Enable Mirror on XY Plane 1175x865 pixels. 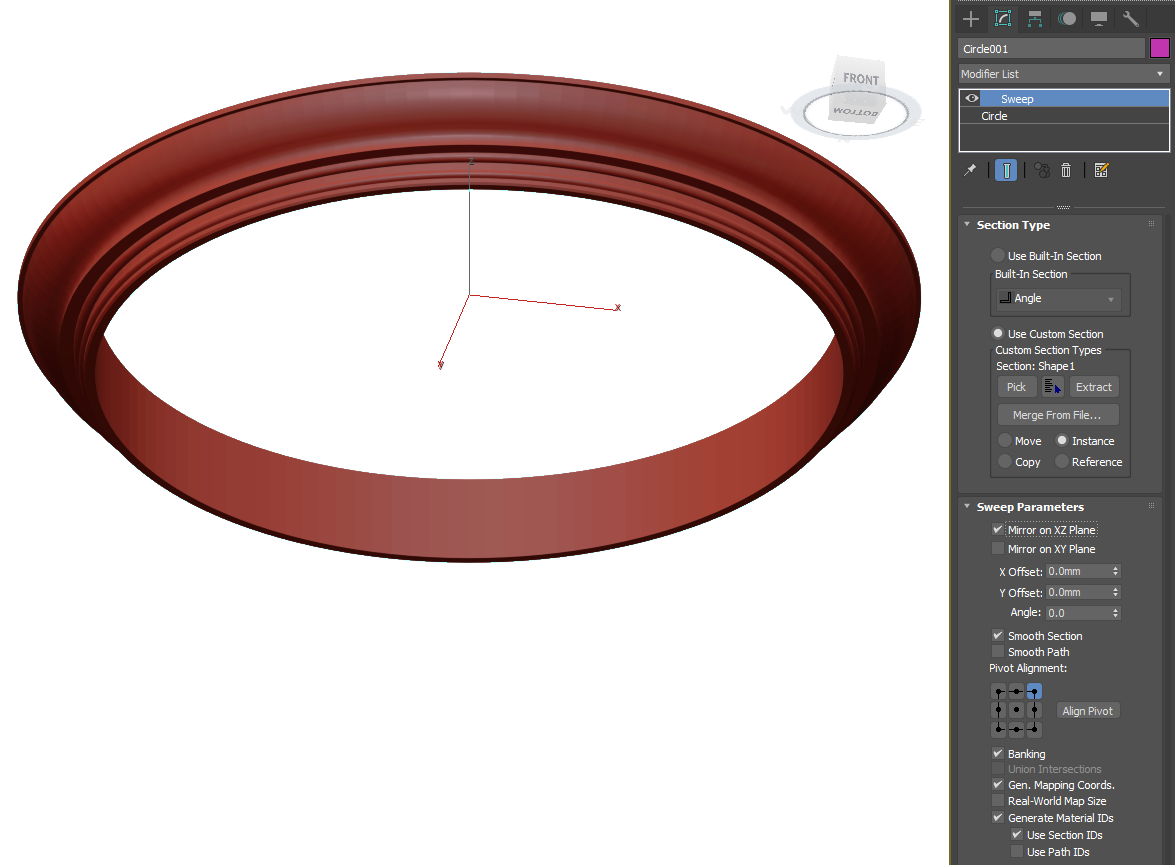point(997,548)
